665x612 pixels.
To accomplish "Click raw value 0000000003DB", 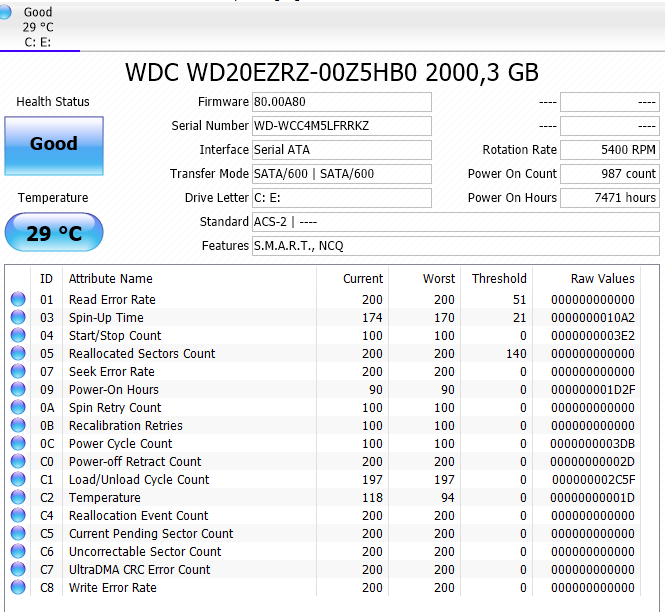I will point(592,444).
